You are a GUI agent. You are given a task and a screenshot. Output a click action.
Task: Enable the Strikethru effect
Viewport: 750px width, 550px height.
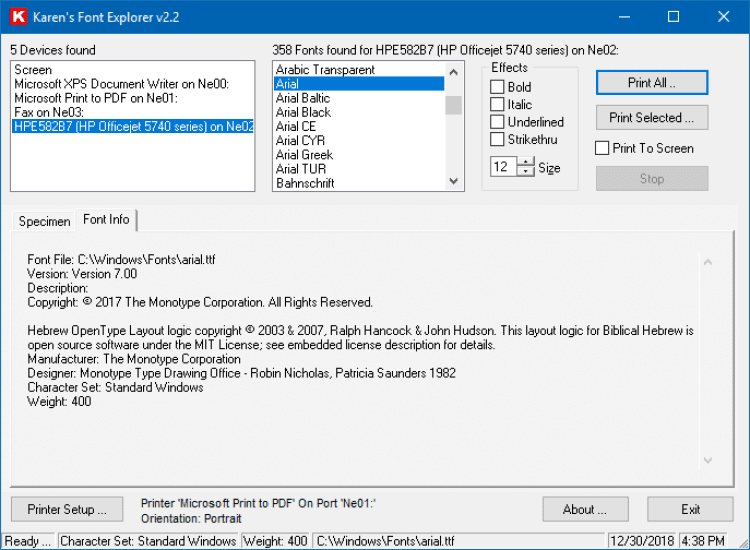pos(497,140)
